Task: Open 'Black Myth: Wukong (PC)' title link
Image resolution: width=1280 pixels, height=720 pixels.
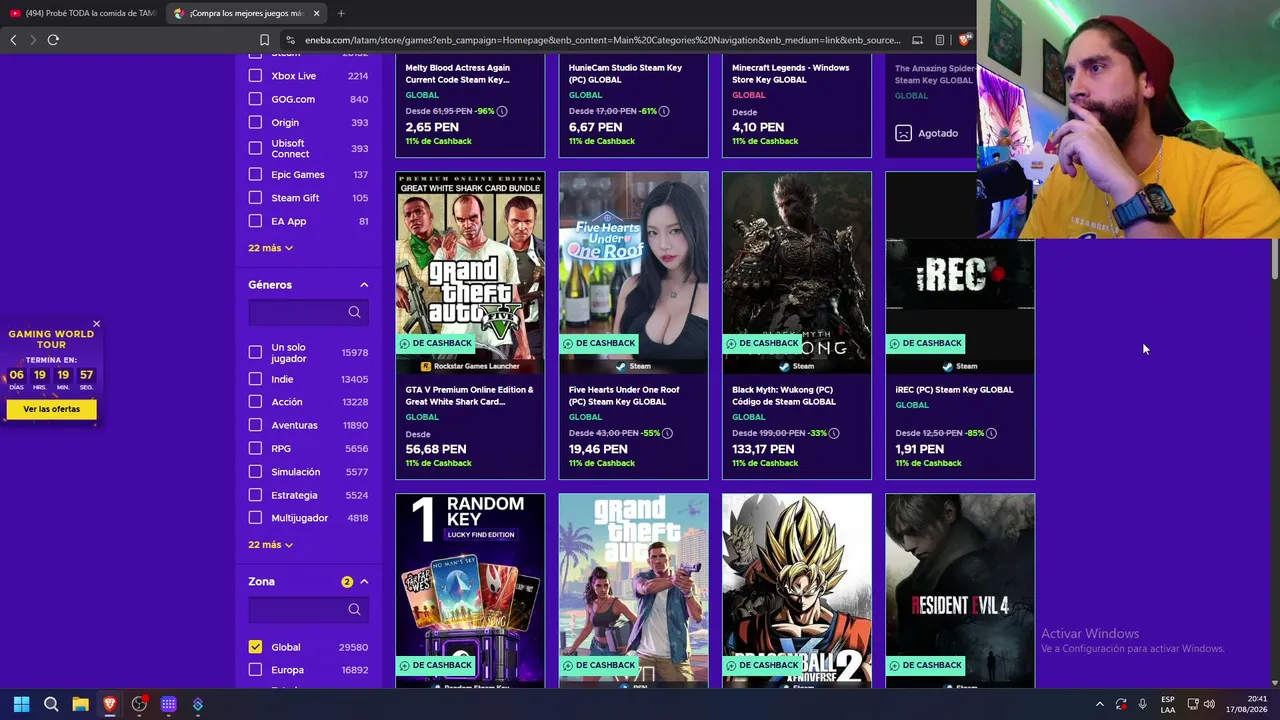Action: tap(784, 396)
